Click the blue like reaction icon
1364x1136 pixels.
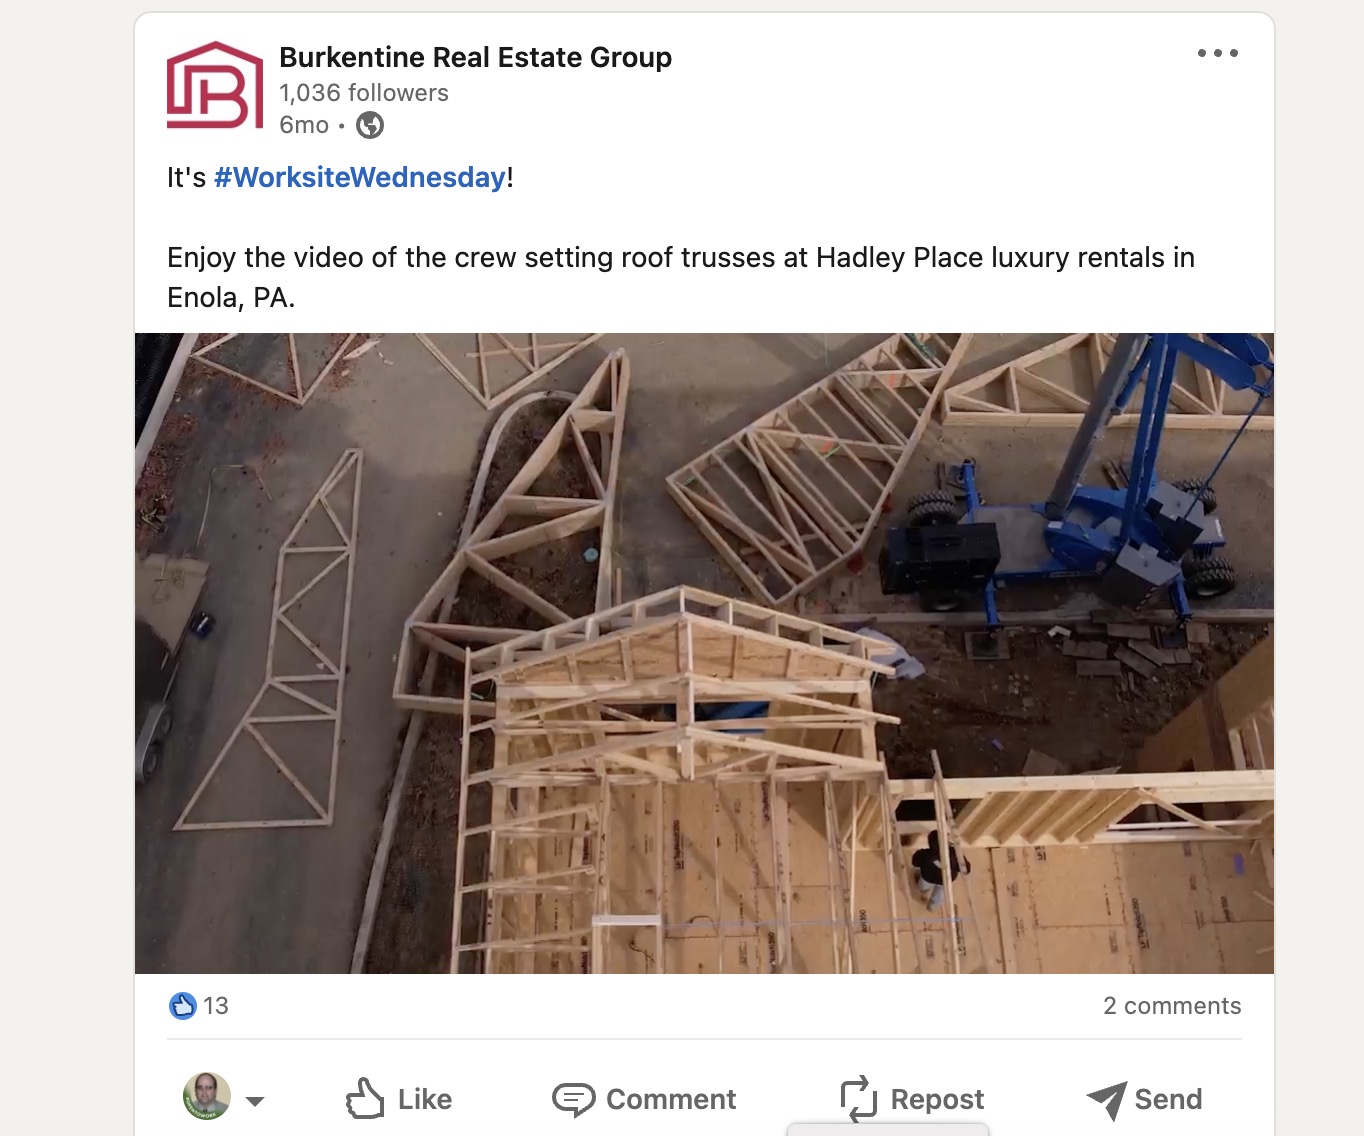[x=182, y=1005]
